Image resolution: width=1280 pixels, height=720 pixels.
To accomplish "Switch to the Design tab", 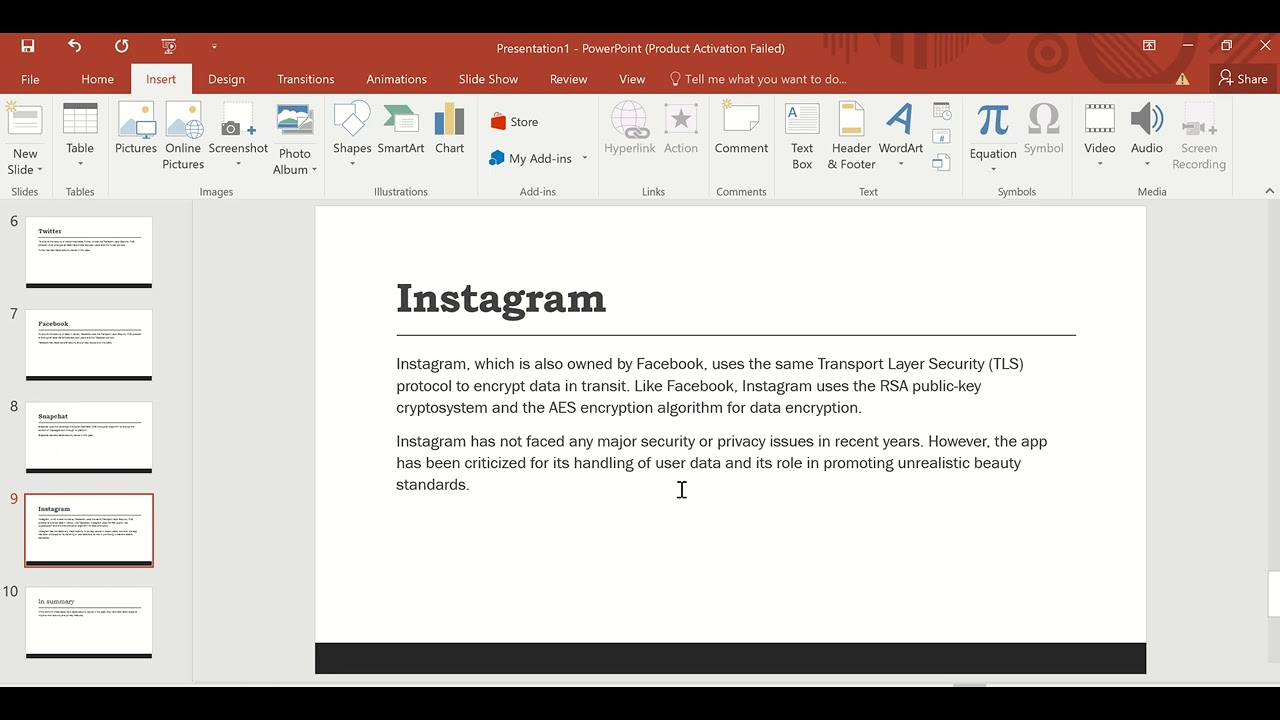I will click(226, 79).
